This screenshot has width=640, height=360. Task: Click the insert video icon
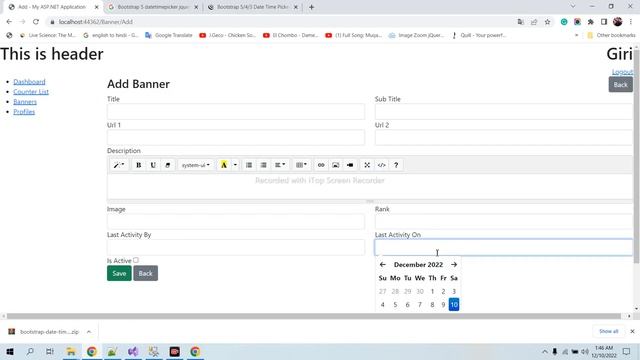tap(350, 165)
